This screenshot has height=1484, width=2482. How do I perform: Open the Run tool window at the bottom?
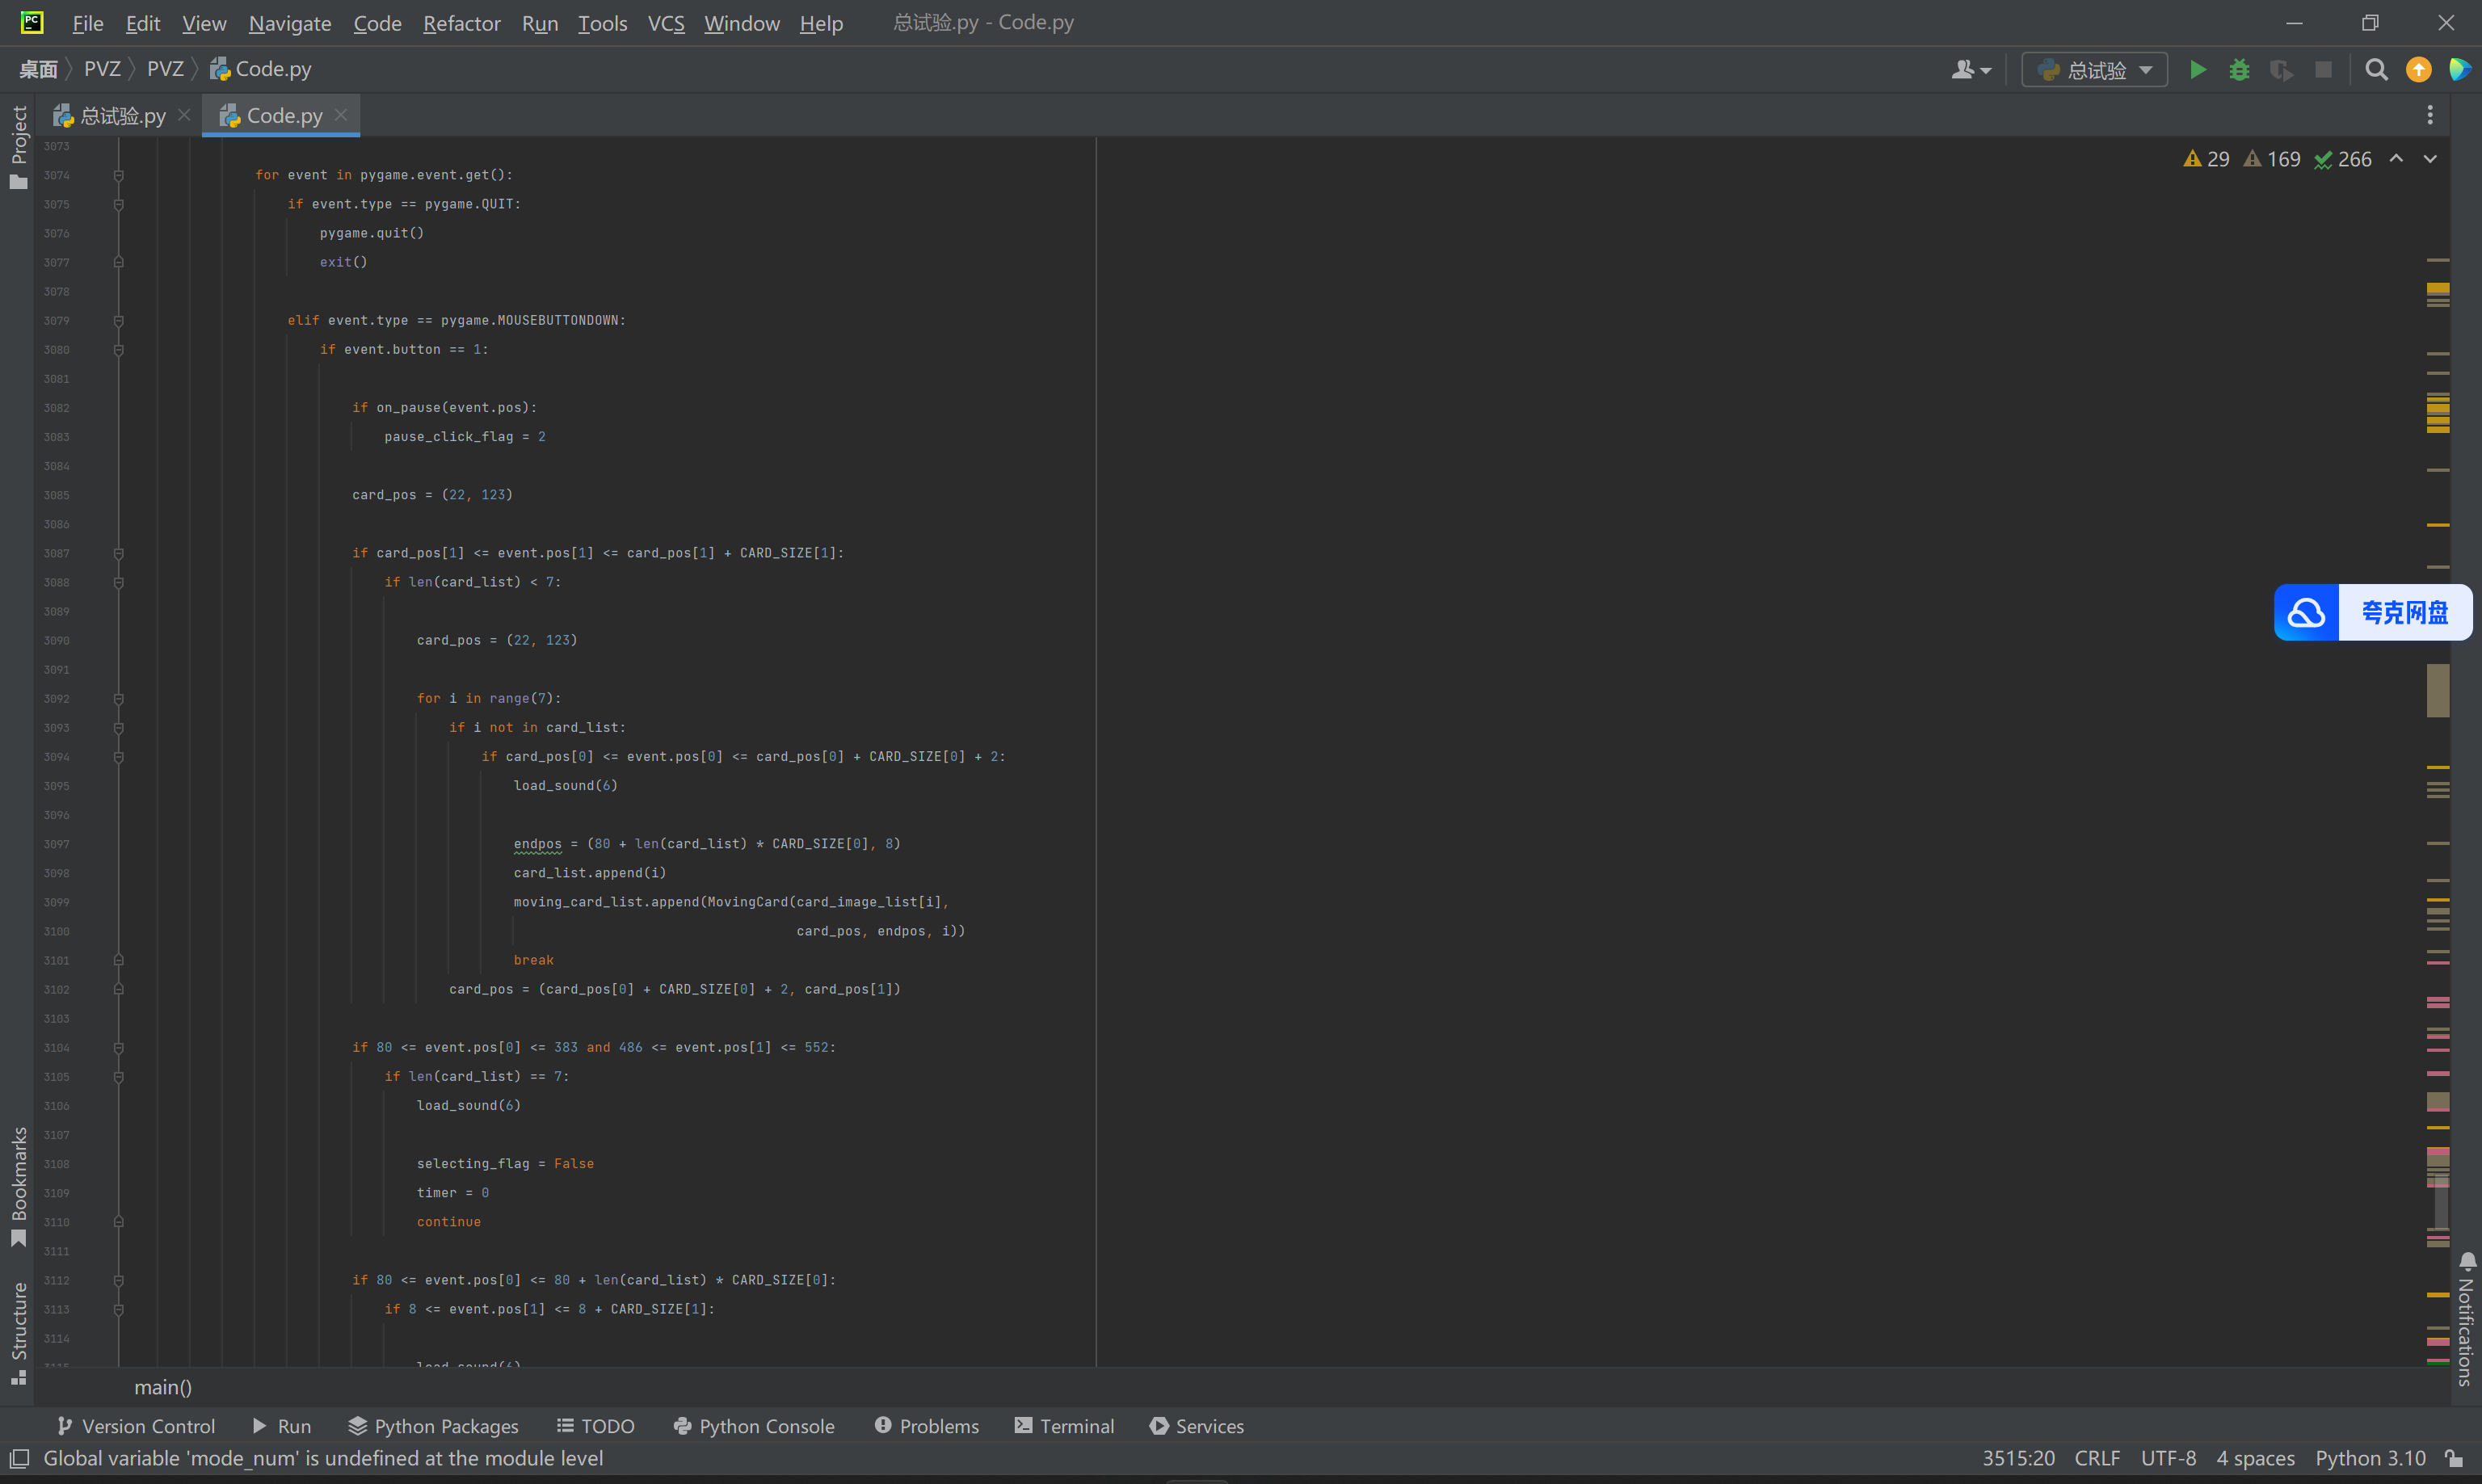[282, 1426]
